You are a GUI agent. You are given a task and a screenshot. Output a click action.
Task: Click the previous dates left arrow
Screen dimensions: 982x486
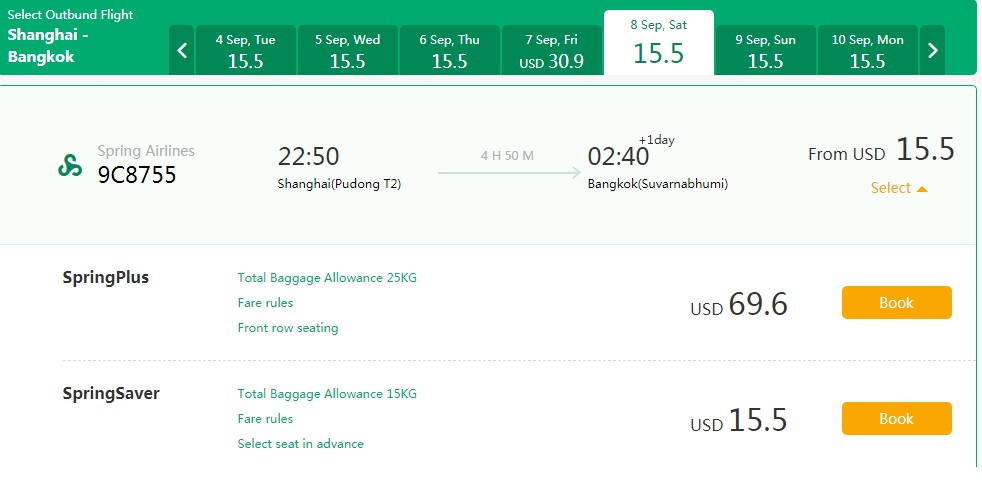(x=182, y=50)
